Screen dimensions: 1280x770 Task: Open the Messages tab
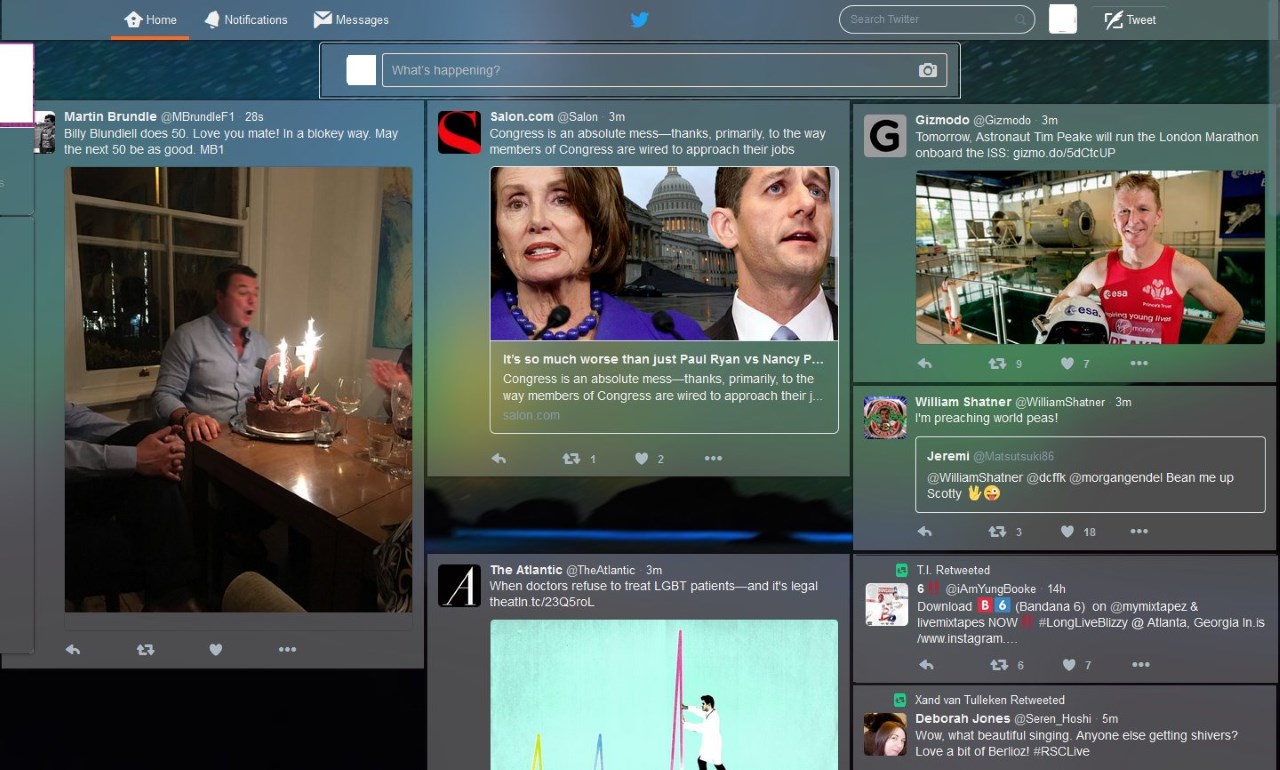[351, 20]
